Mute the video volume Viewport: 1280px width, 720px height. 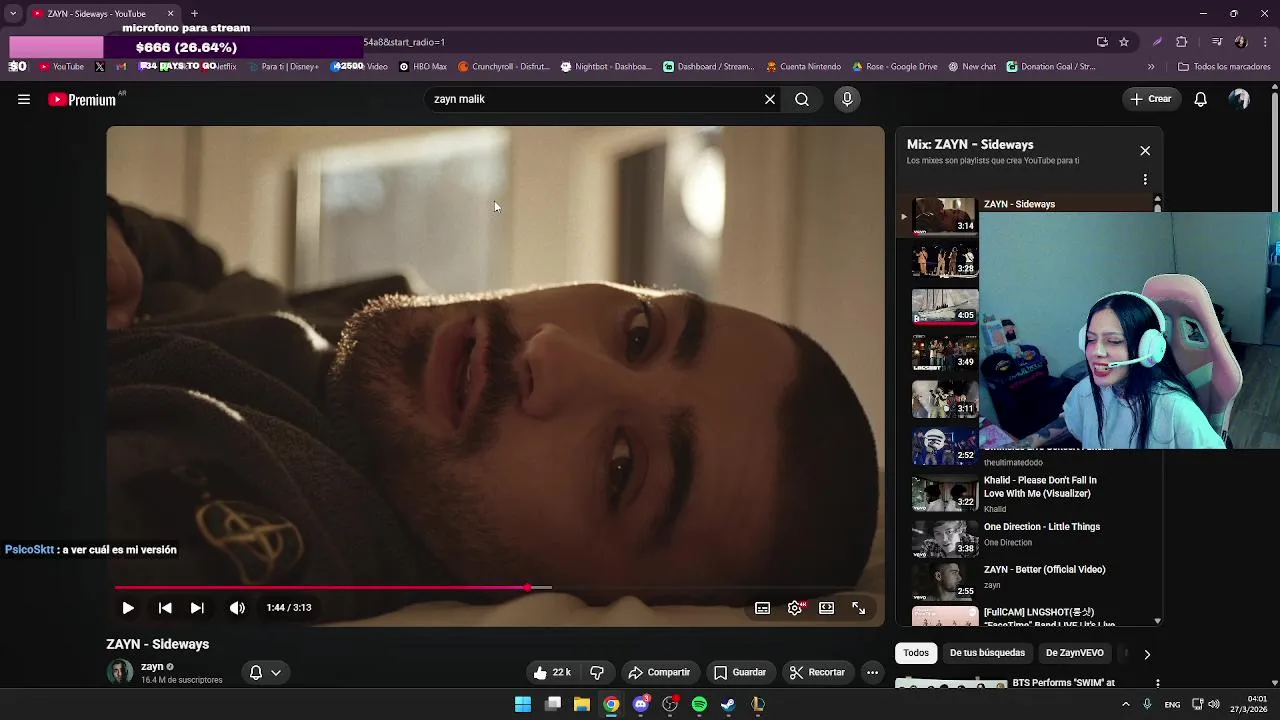[237, 607]
